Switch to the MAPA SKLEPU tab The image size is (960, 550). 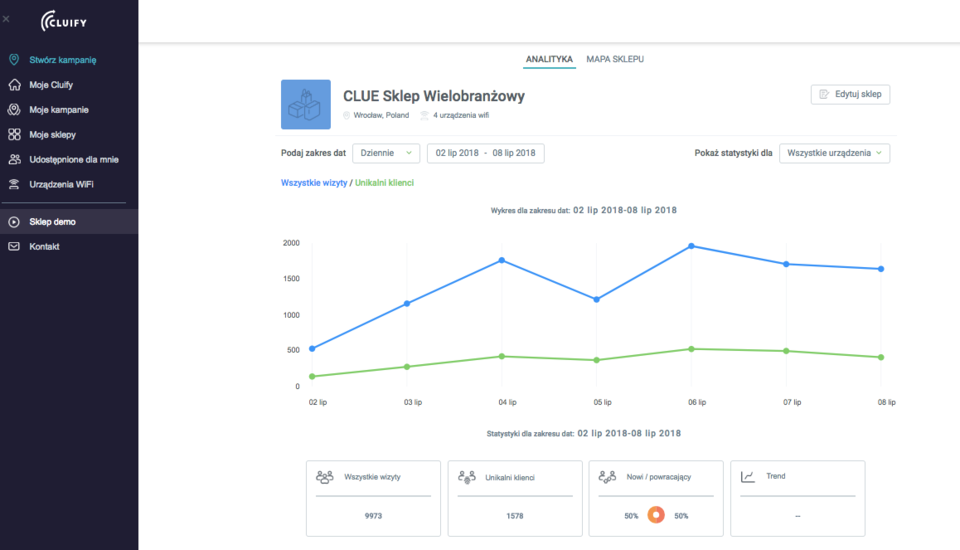click(x=615, y=59)
